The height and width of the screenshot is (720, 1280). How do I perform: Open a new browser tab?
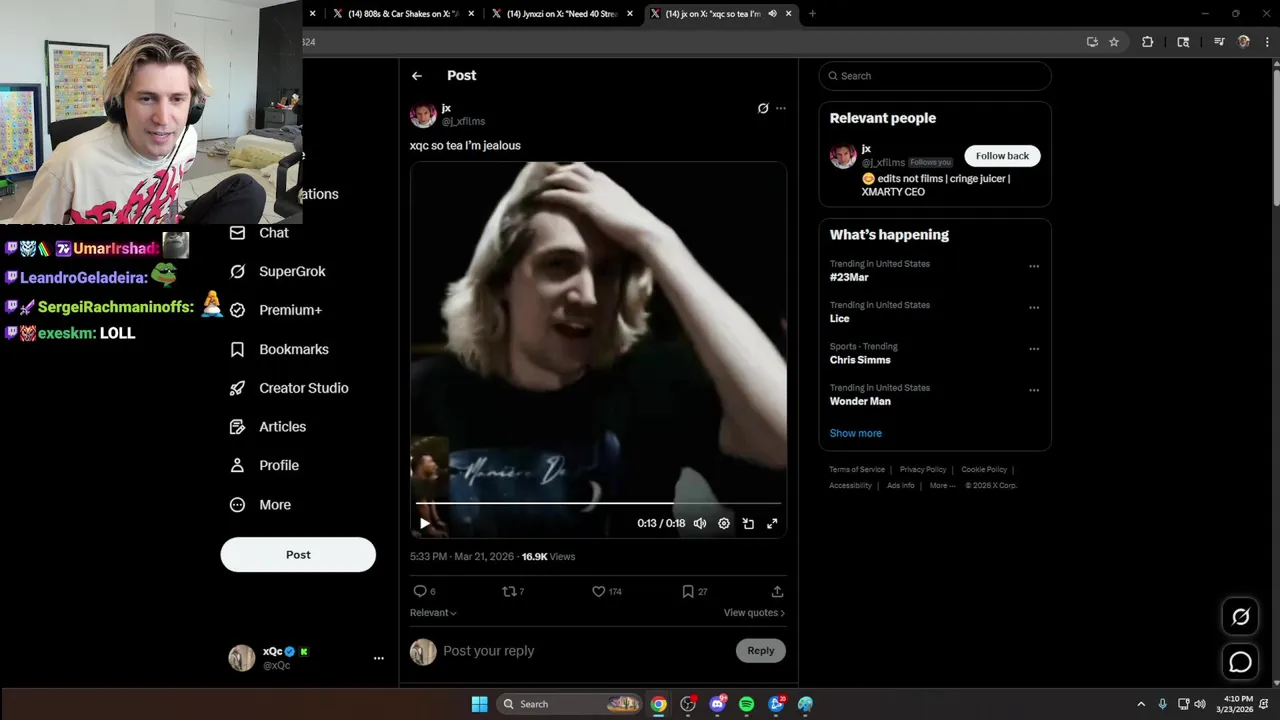click(812, 14)
